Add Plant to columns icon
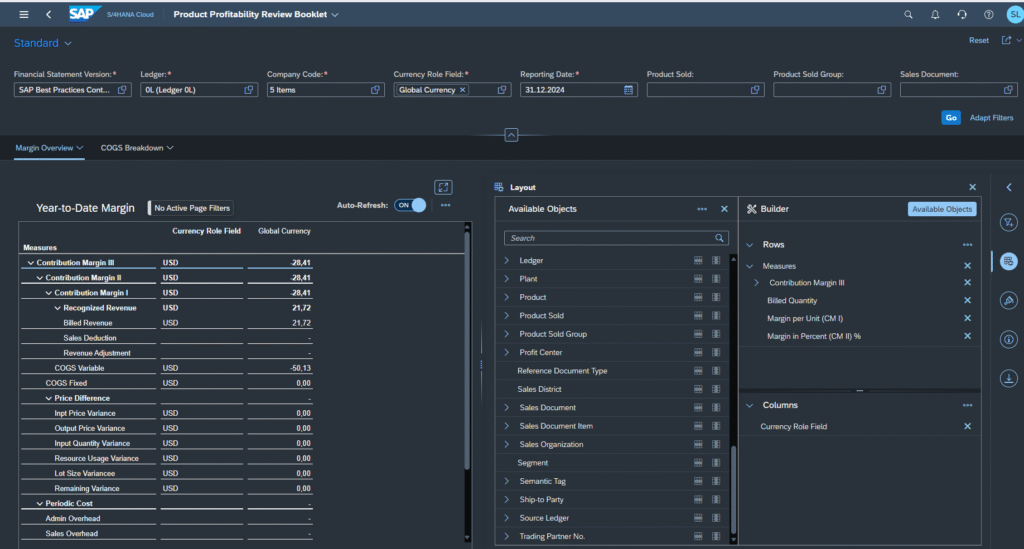 point(716,279)
